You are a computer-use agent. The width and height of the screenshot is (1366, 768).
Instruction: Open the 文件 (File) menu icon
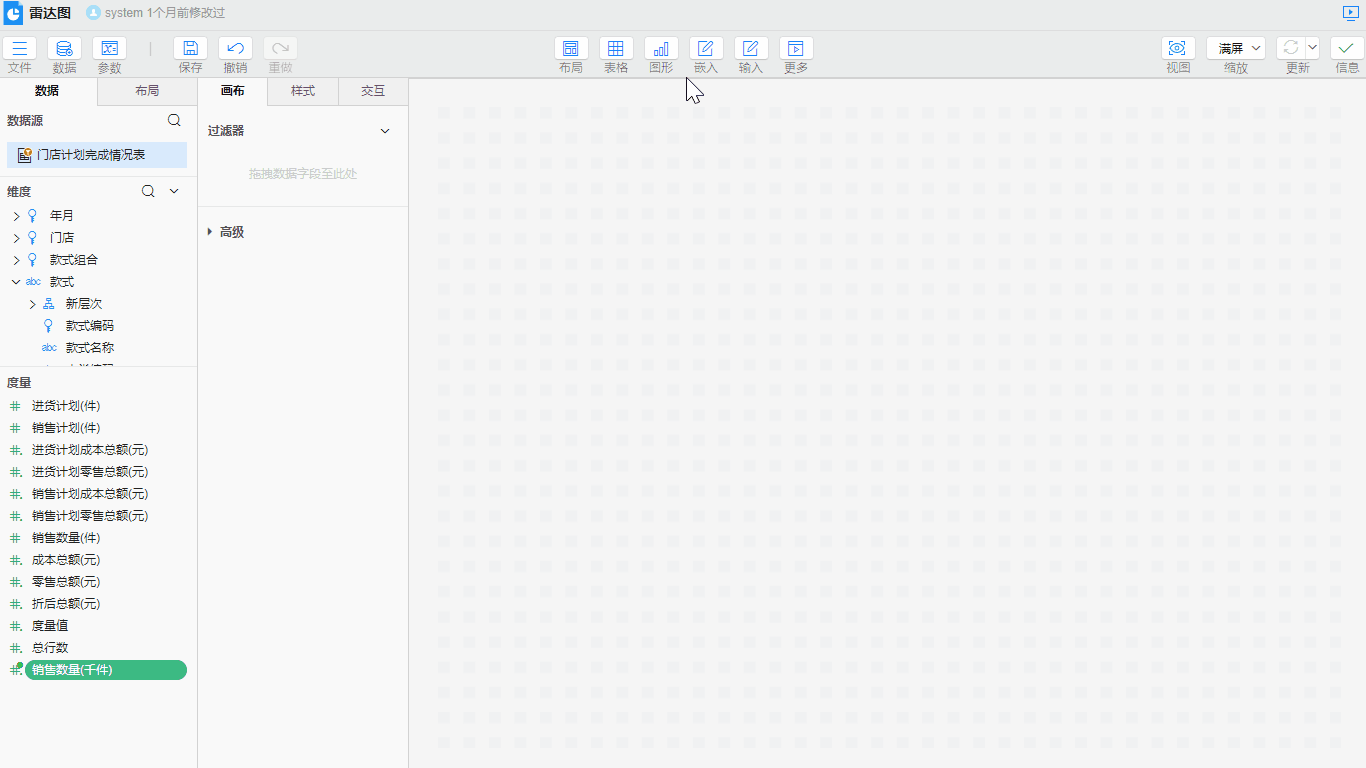click(x=20, y=49)
